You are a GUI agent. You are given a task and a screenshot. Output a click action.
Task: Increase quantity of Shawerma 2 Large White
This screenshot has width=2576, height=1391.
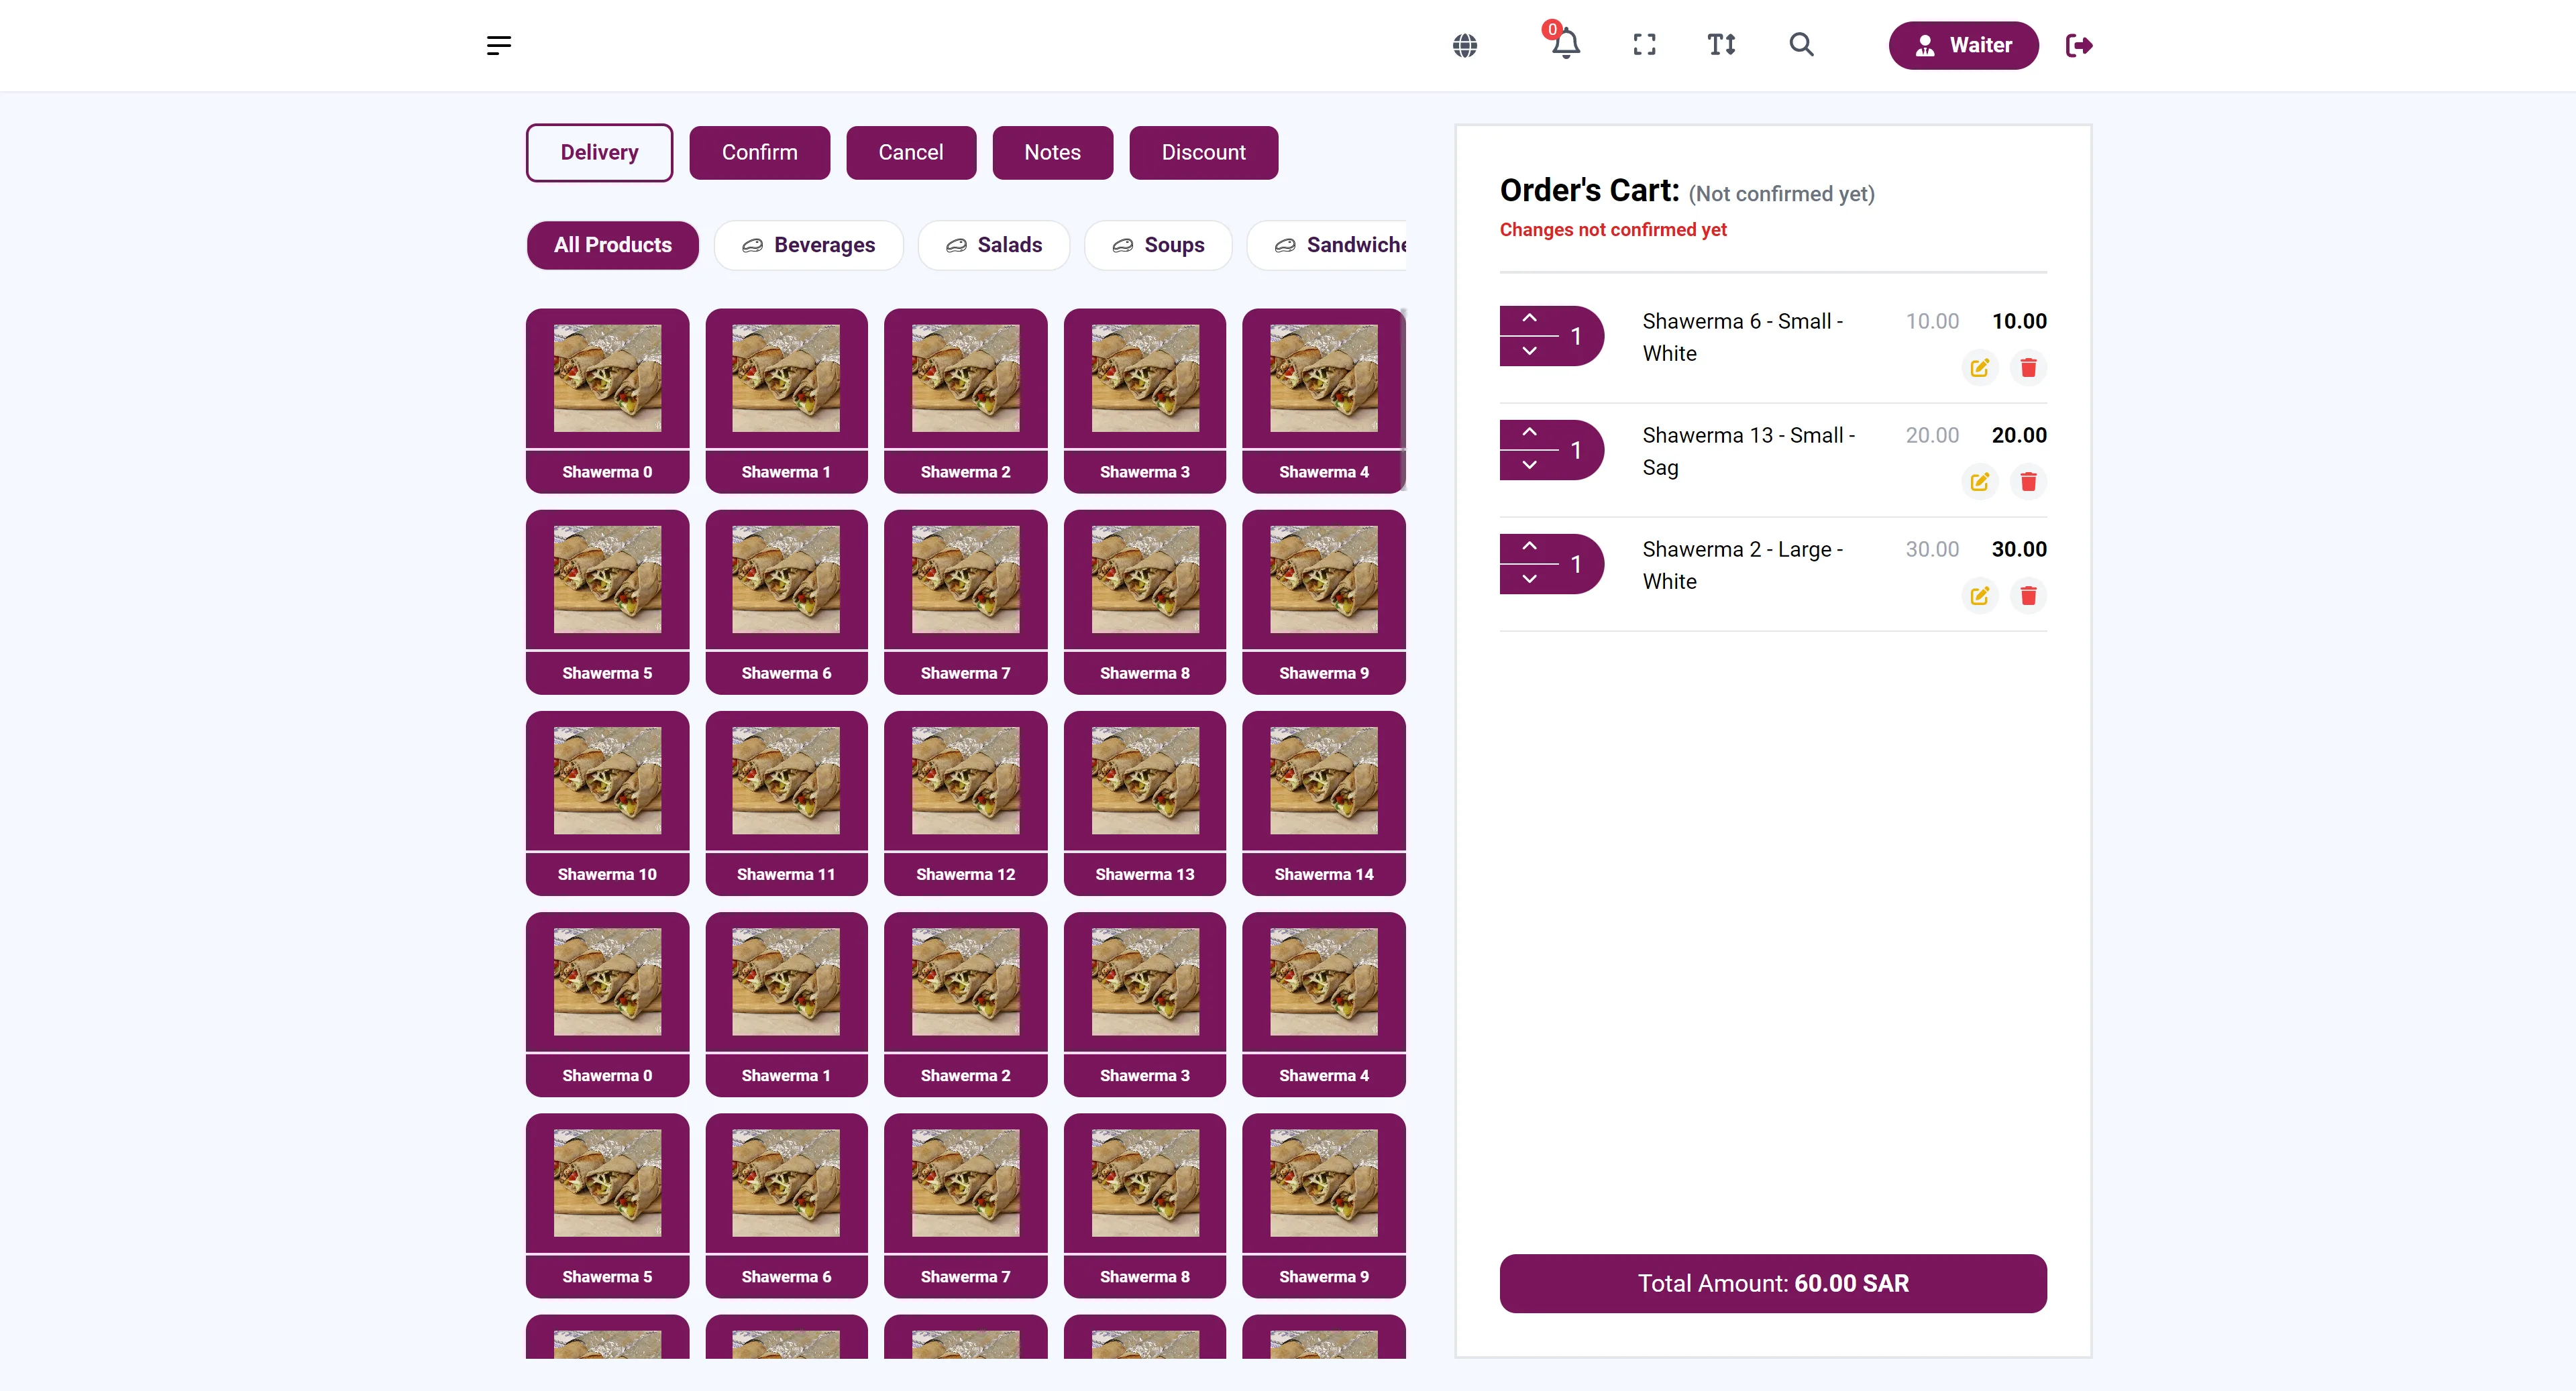[x=1529, y=546]
